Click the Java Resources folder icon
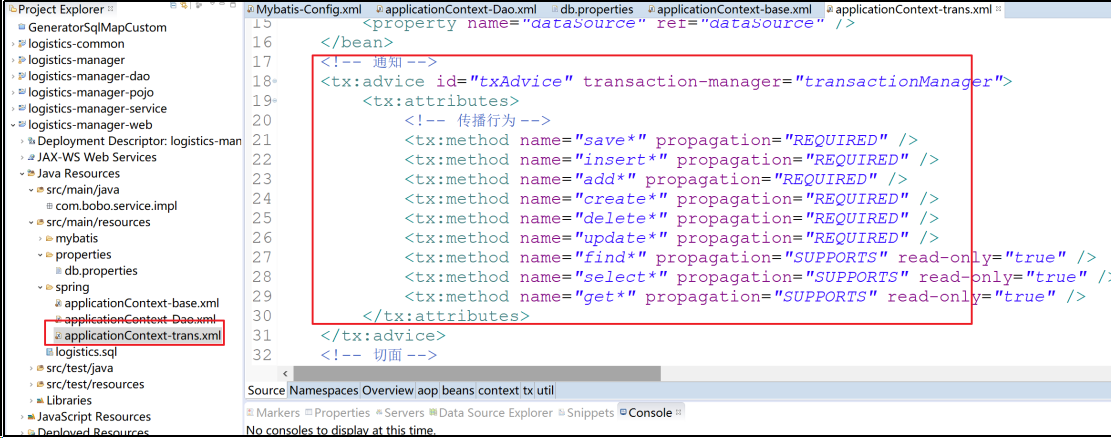Viewport: 1111px width, 438px height. [31, 174]
